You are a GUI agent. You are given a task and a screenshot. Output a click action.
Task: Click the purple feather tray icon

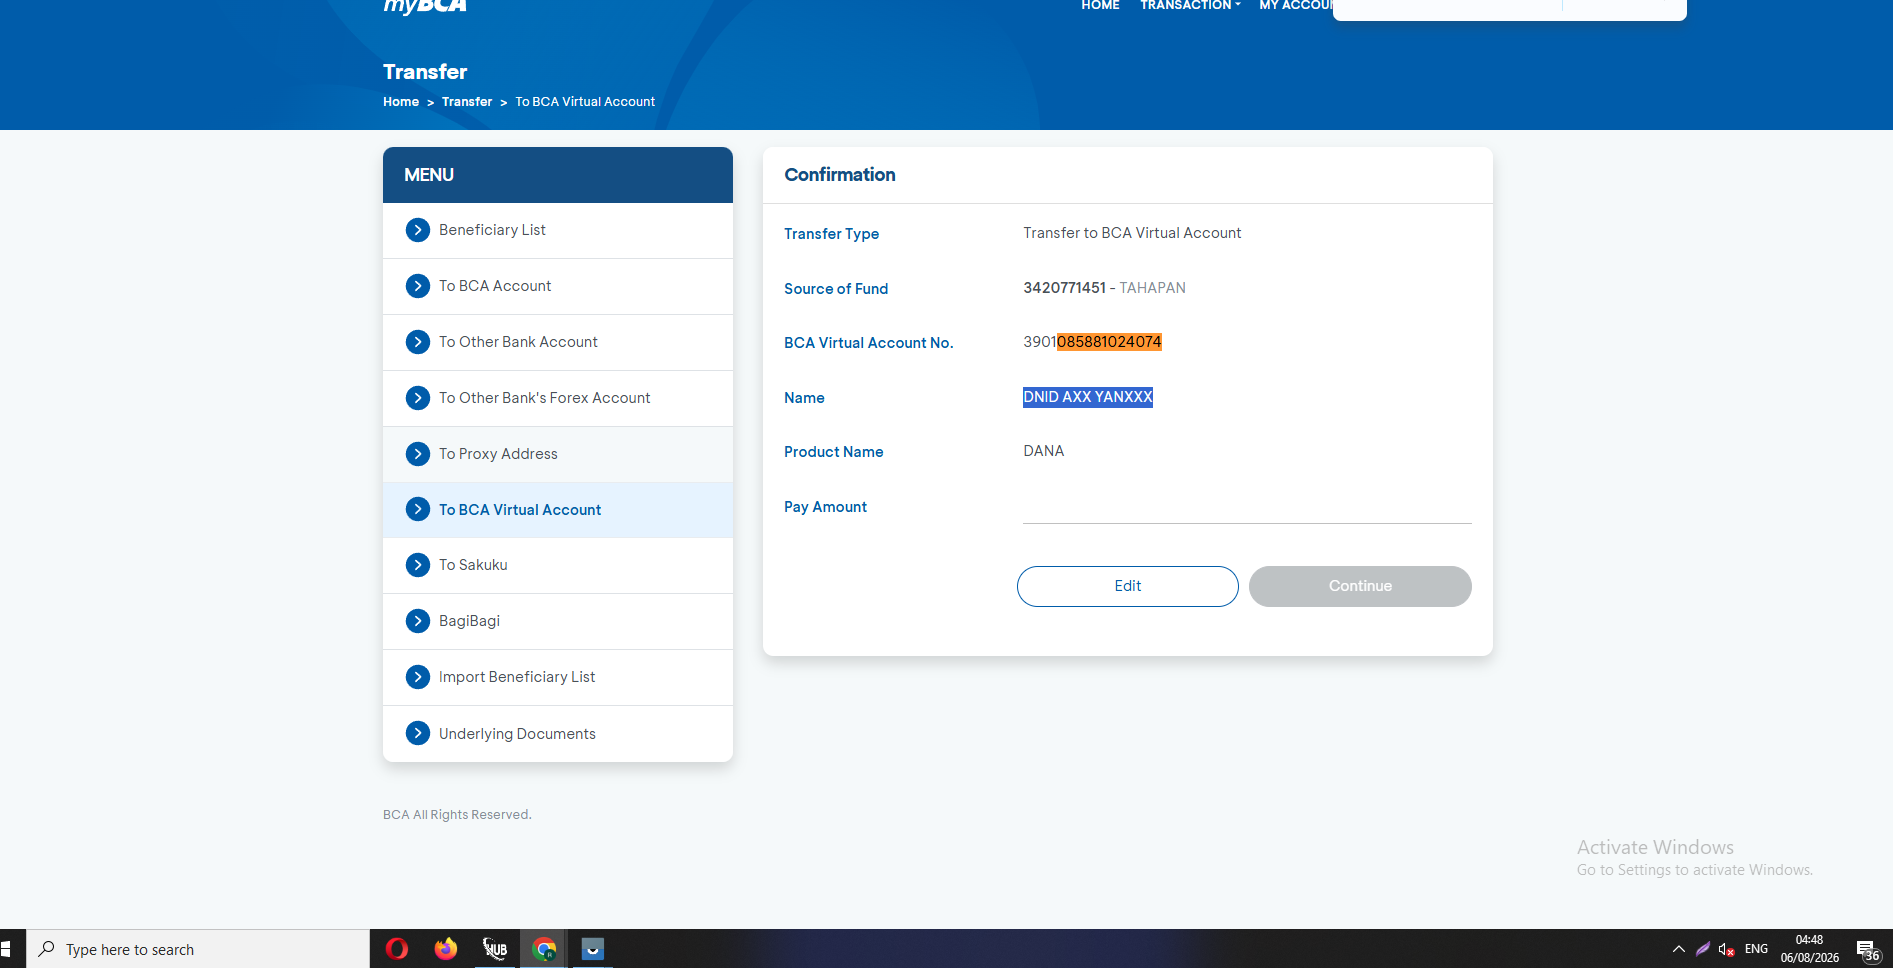1703,949
